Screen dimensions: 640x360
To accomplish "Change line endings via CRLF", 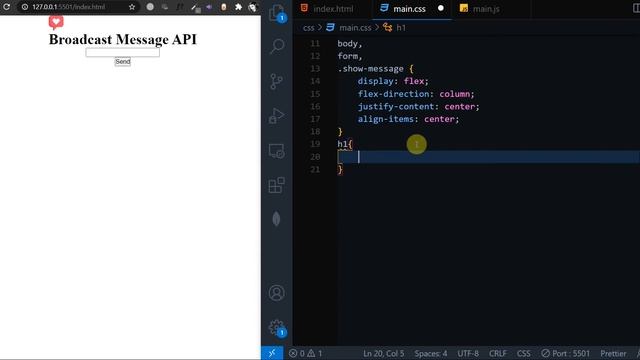I will click(498, 353).
